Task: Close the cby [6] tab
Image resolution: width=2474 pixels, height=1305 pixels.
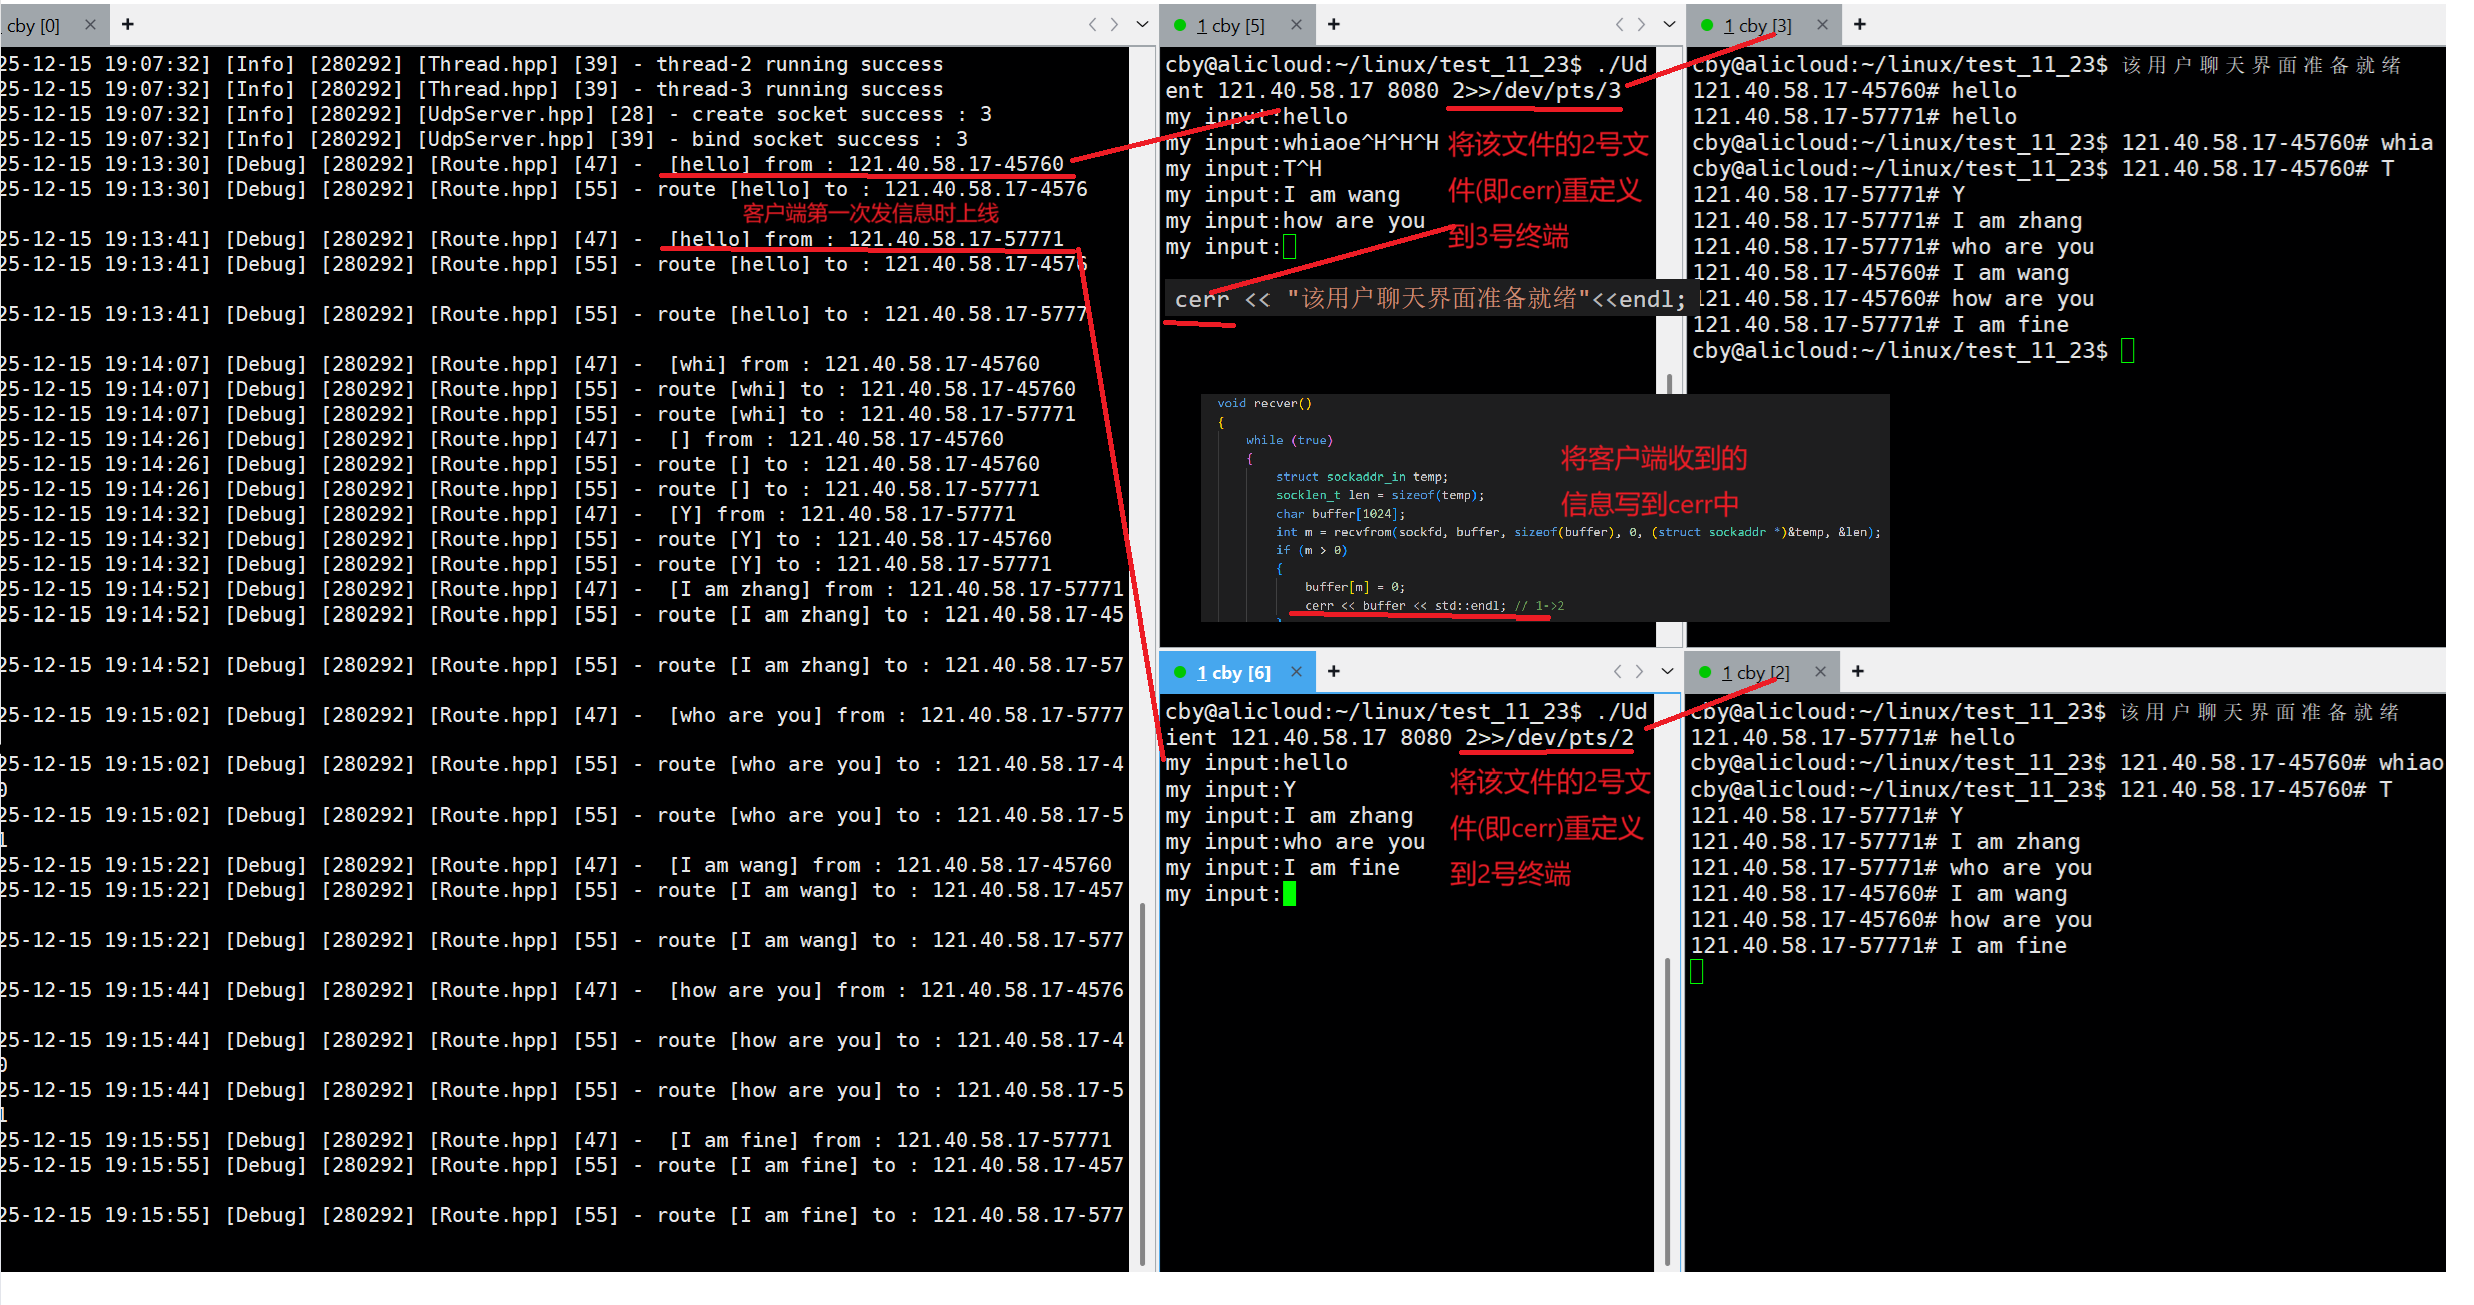Action: point(1297,672)
